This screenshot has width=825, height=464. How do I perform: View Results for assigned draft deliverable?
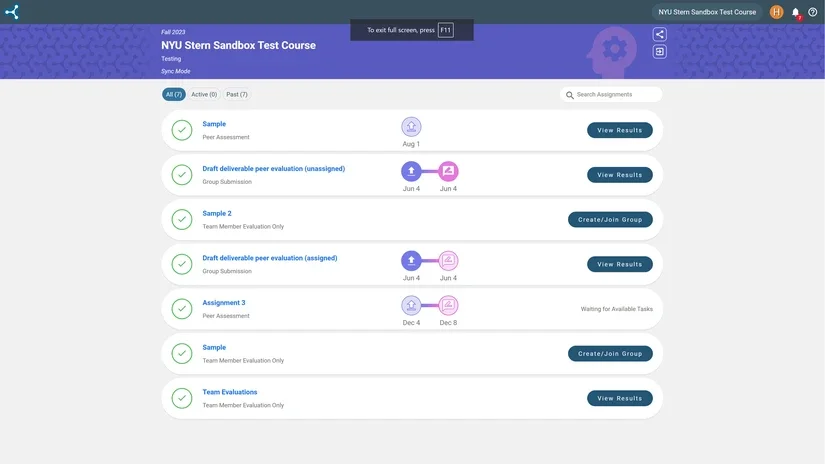(x=620, y=264)
